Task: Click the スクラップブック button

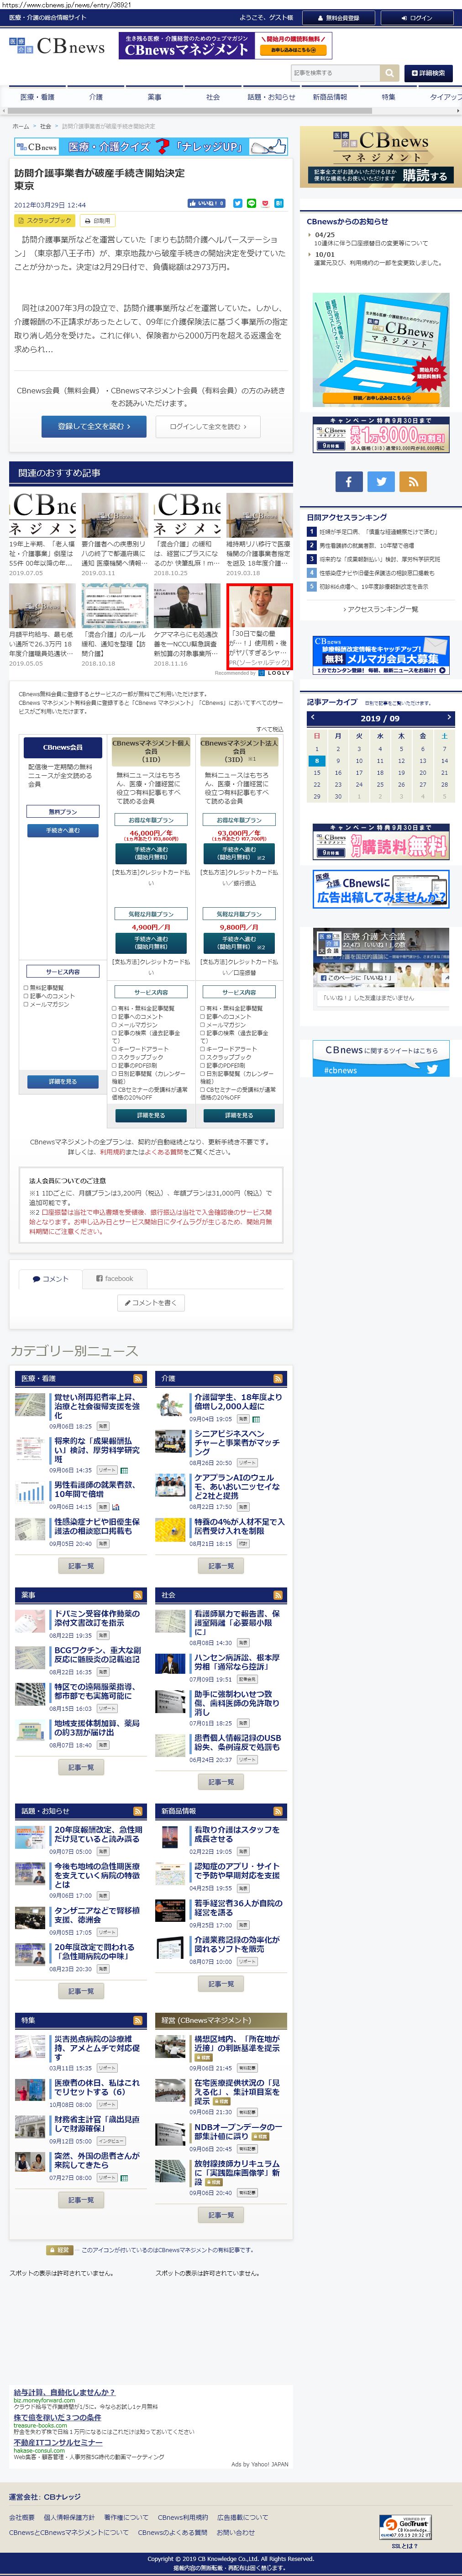Action: [45, 220]
